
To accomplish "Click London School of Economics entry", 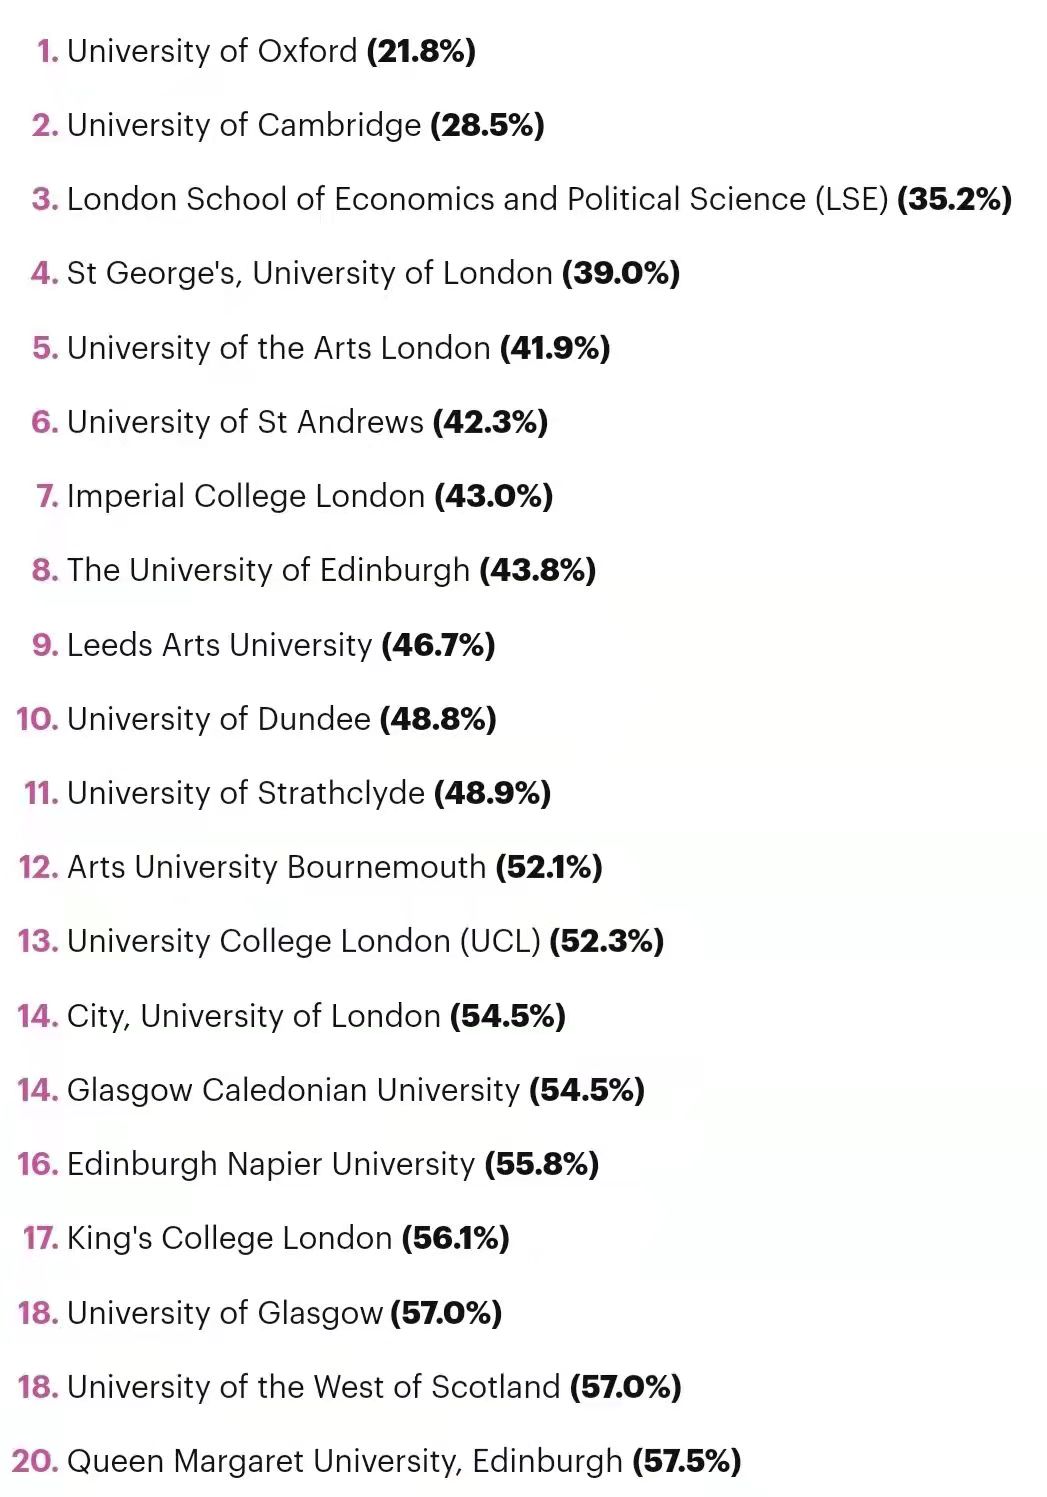I will [x=522, y=199].
